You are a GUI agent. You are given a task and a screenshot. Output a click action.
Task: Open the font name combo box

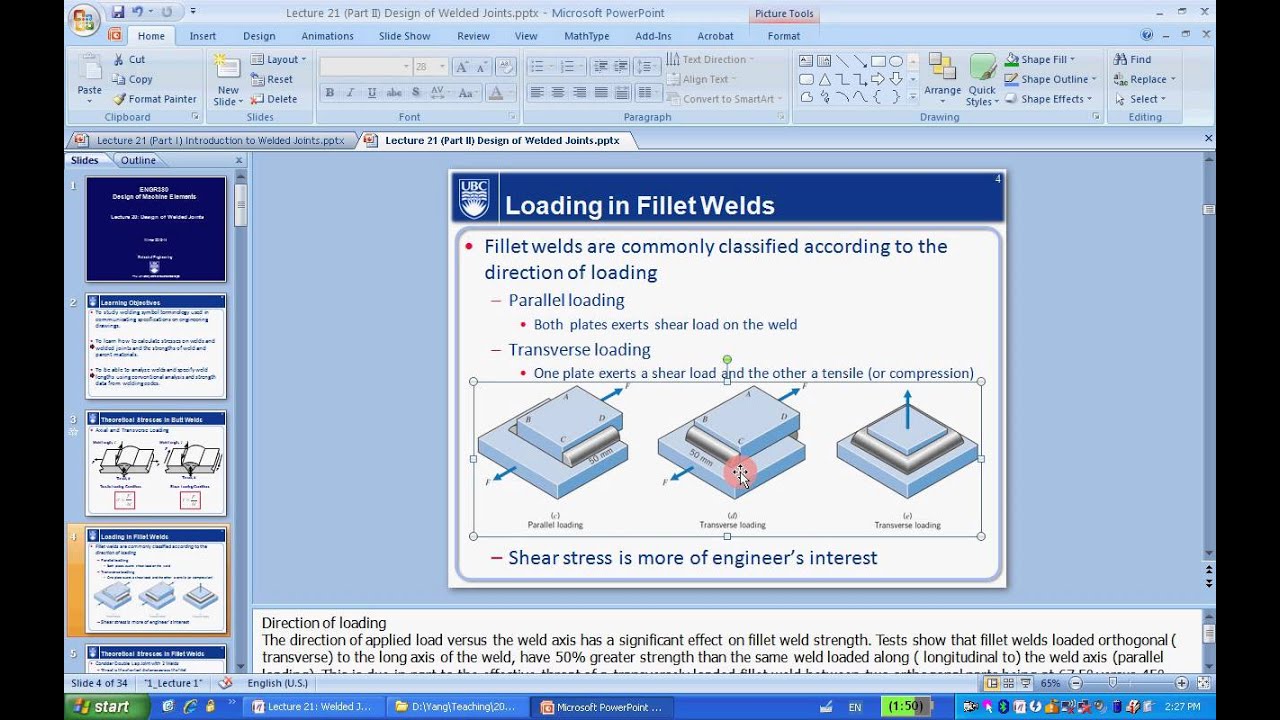(x=366, y=66)
